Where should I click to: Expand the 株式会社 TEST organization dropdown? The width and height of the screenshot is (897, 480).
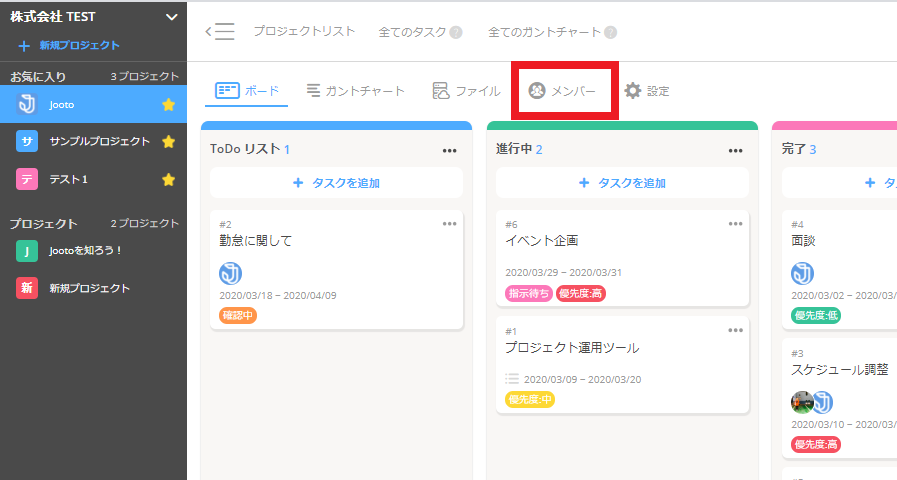click(x=171, y=17)
